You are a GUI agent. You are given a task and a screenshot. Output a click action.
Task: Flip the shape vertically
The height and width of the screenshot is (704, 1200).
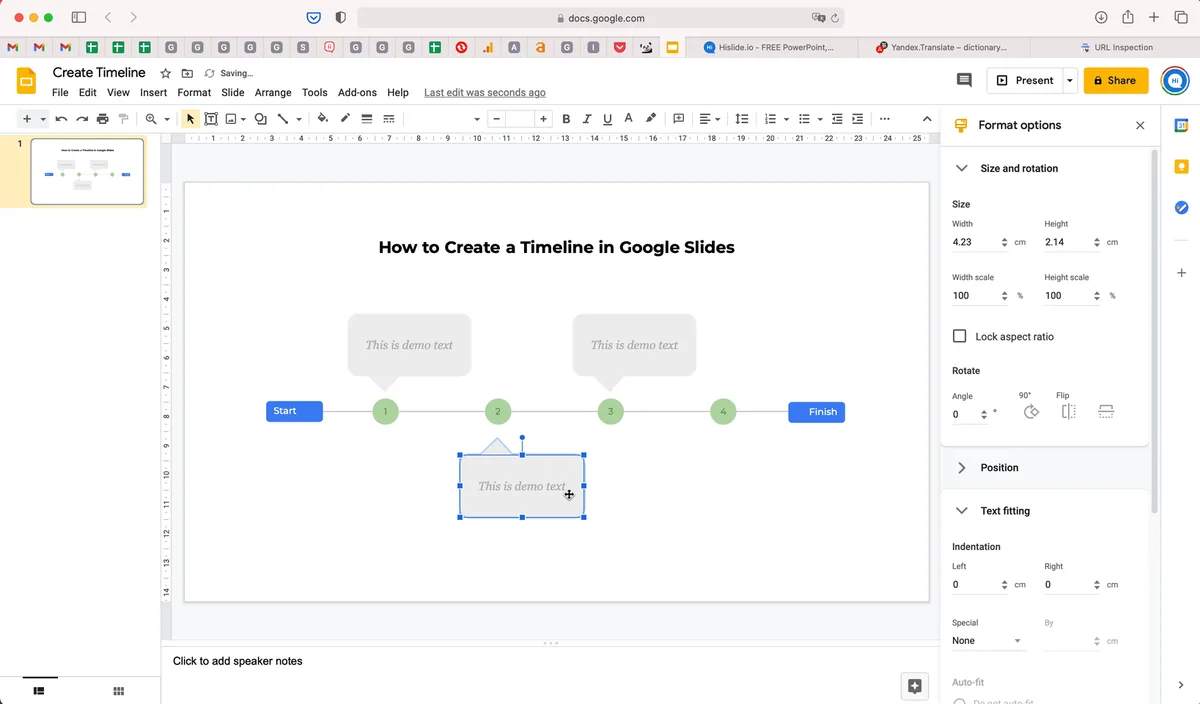1106,412
